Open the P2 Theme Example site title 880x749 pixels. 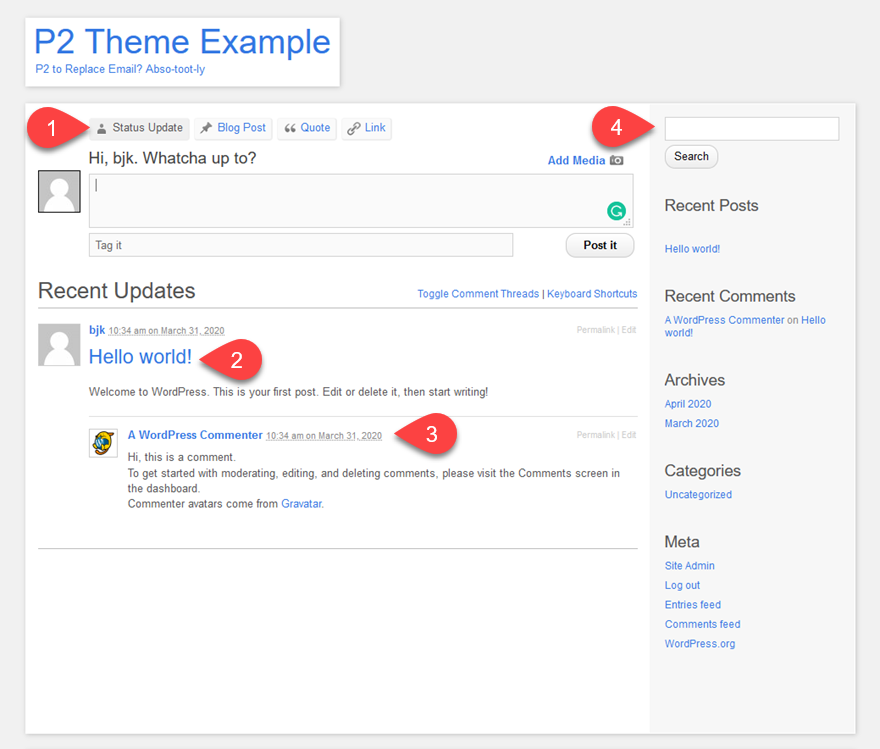[x=182, y=42]
